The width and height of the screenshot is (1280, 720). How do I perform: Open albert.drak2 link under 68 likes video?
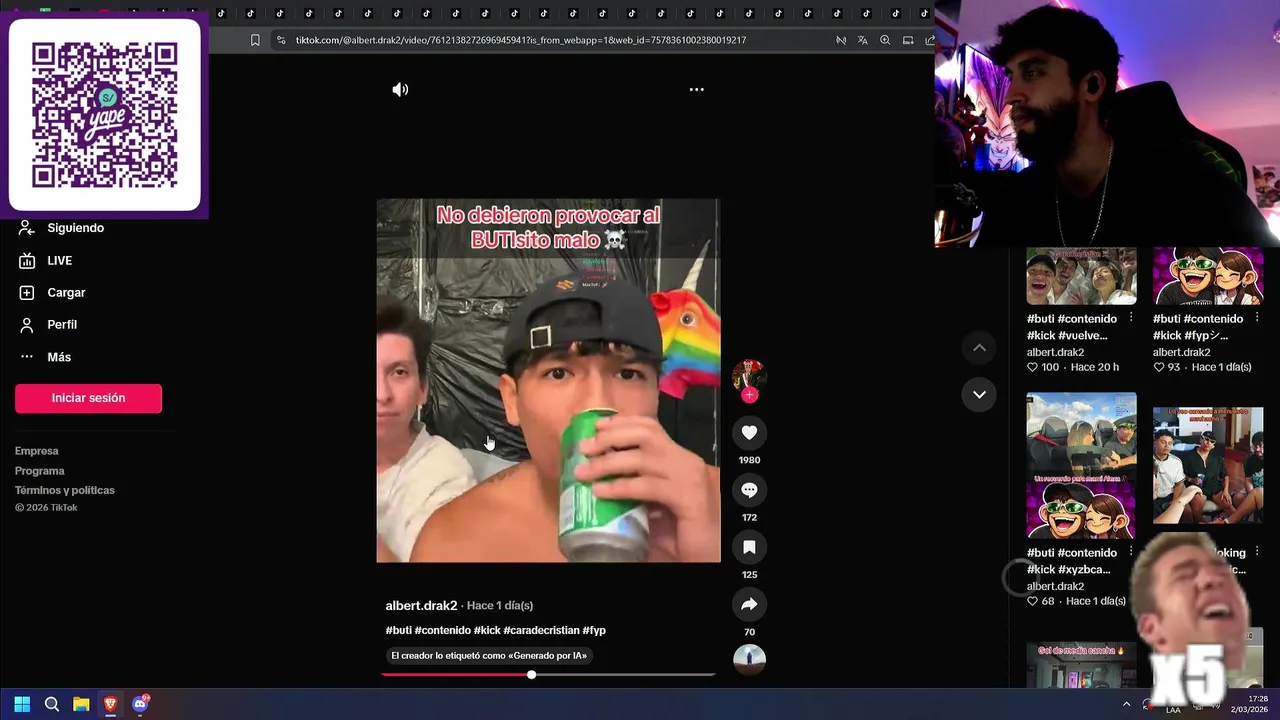(x=1055, y=586)
